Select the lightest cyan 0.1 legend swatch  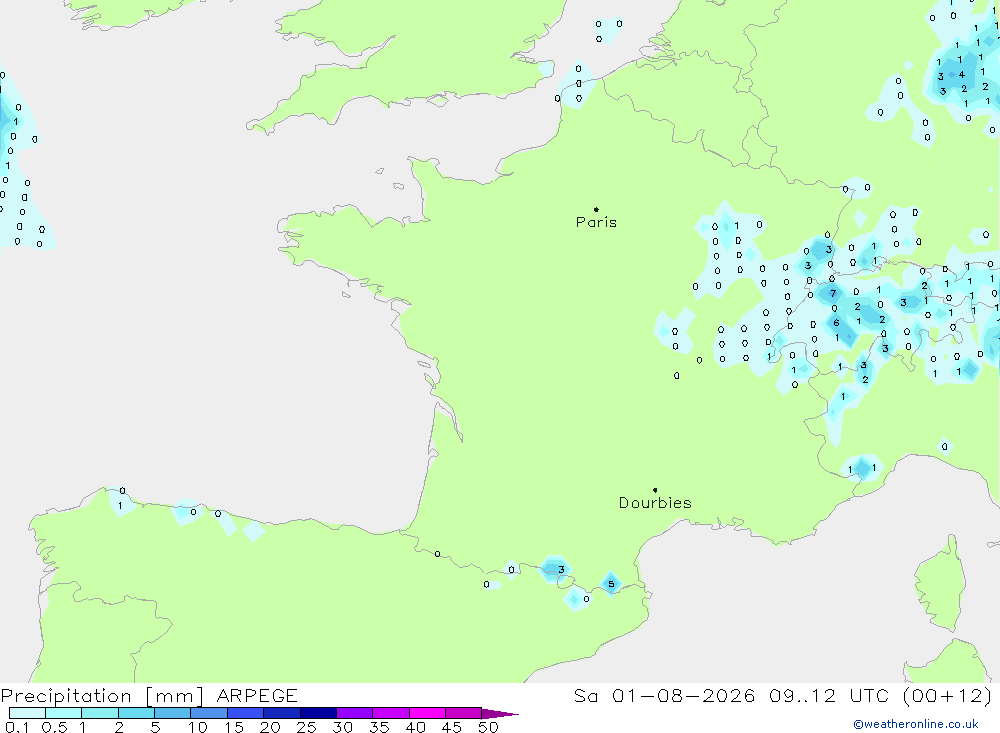point(27,713)
